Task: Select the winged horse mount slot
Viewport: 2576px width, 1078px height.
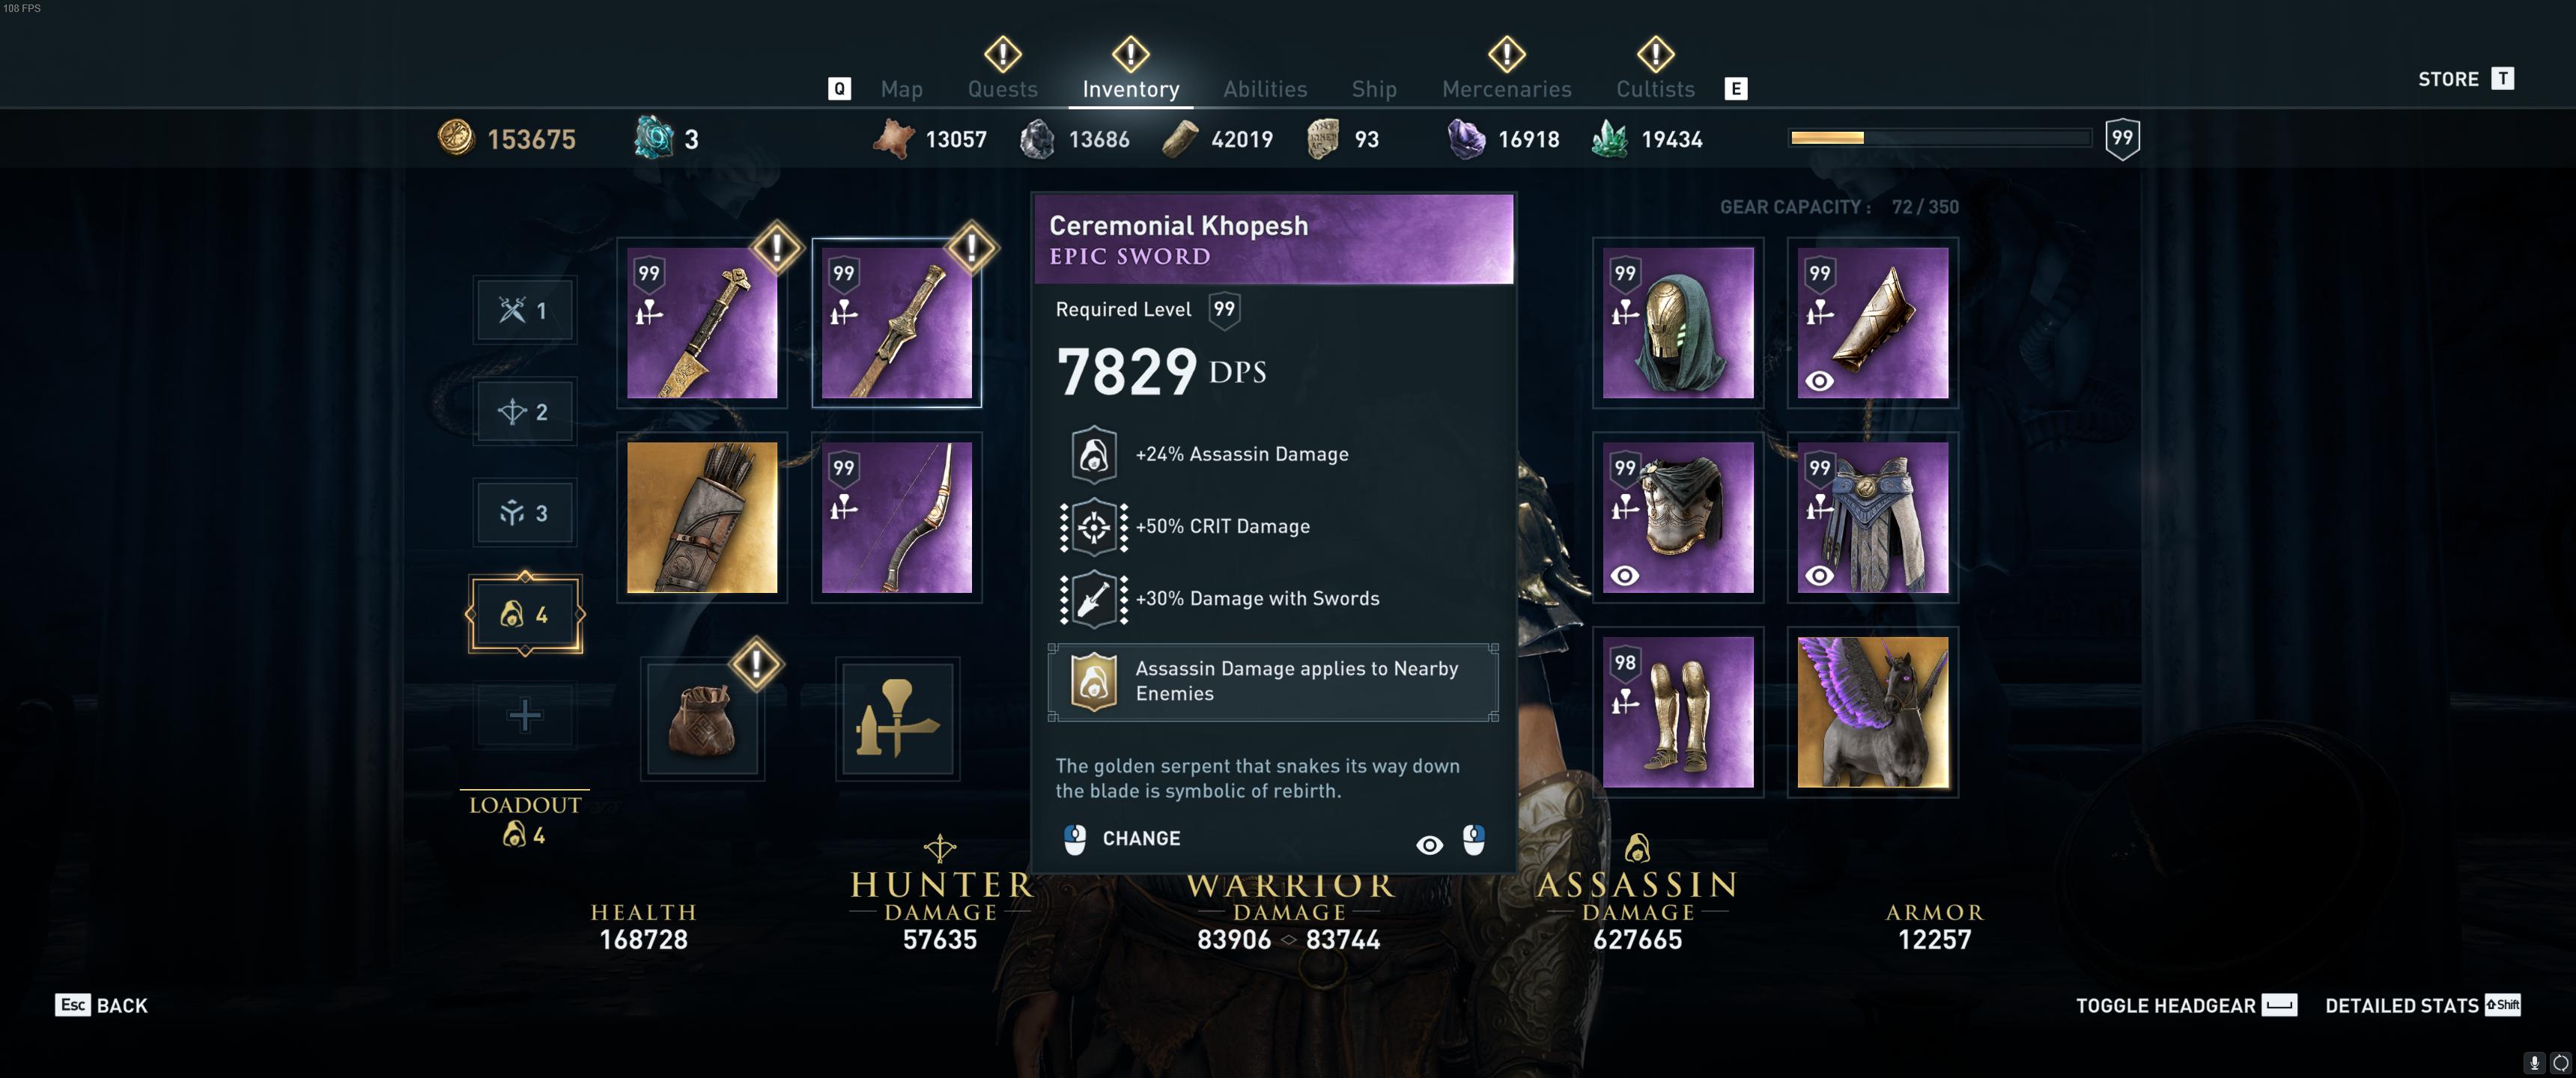Action: pyautogui.click(x=1872, y=712)
